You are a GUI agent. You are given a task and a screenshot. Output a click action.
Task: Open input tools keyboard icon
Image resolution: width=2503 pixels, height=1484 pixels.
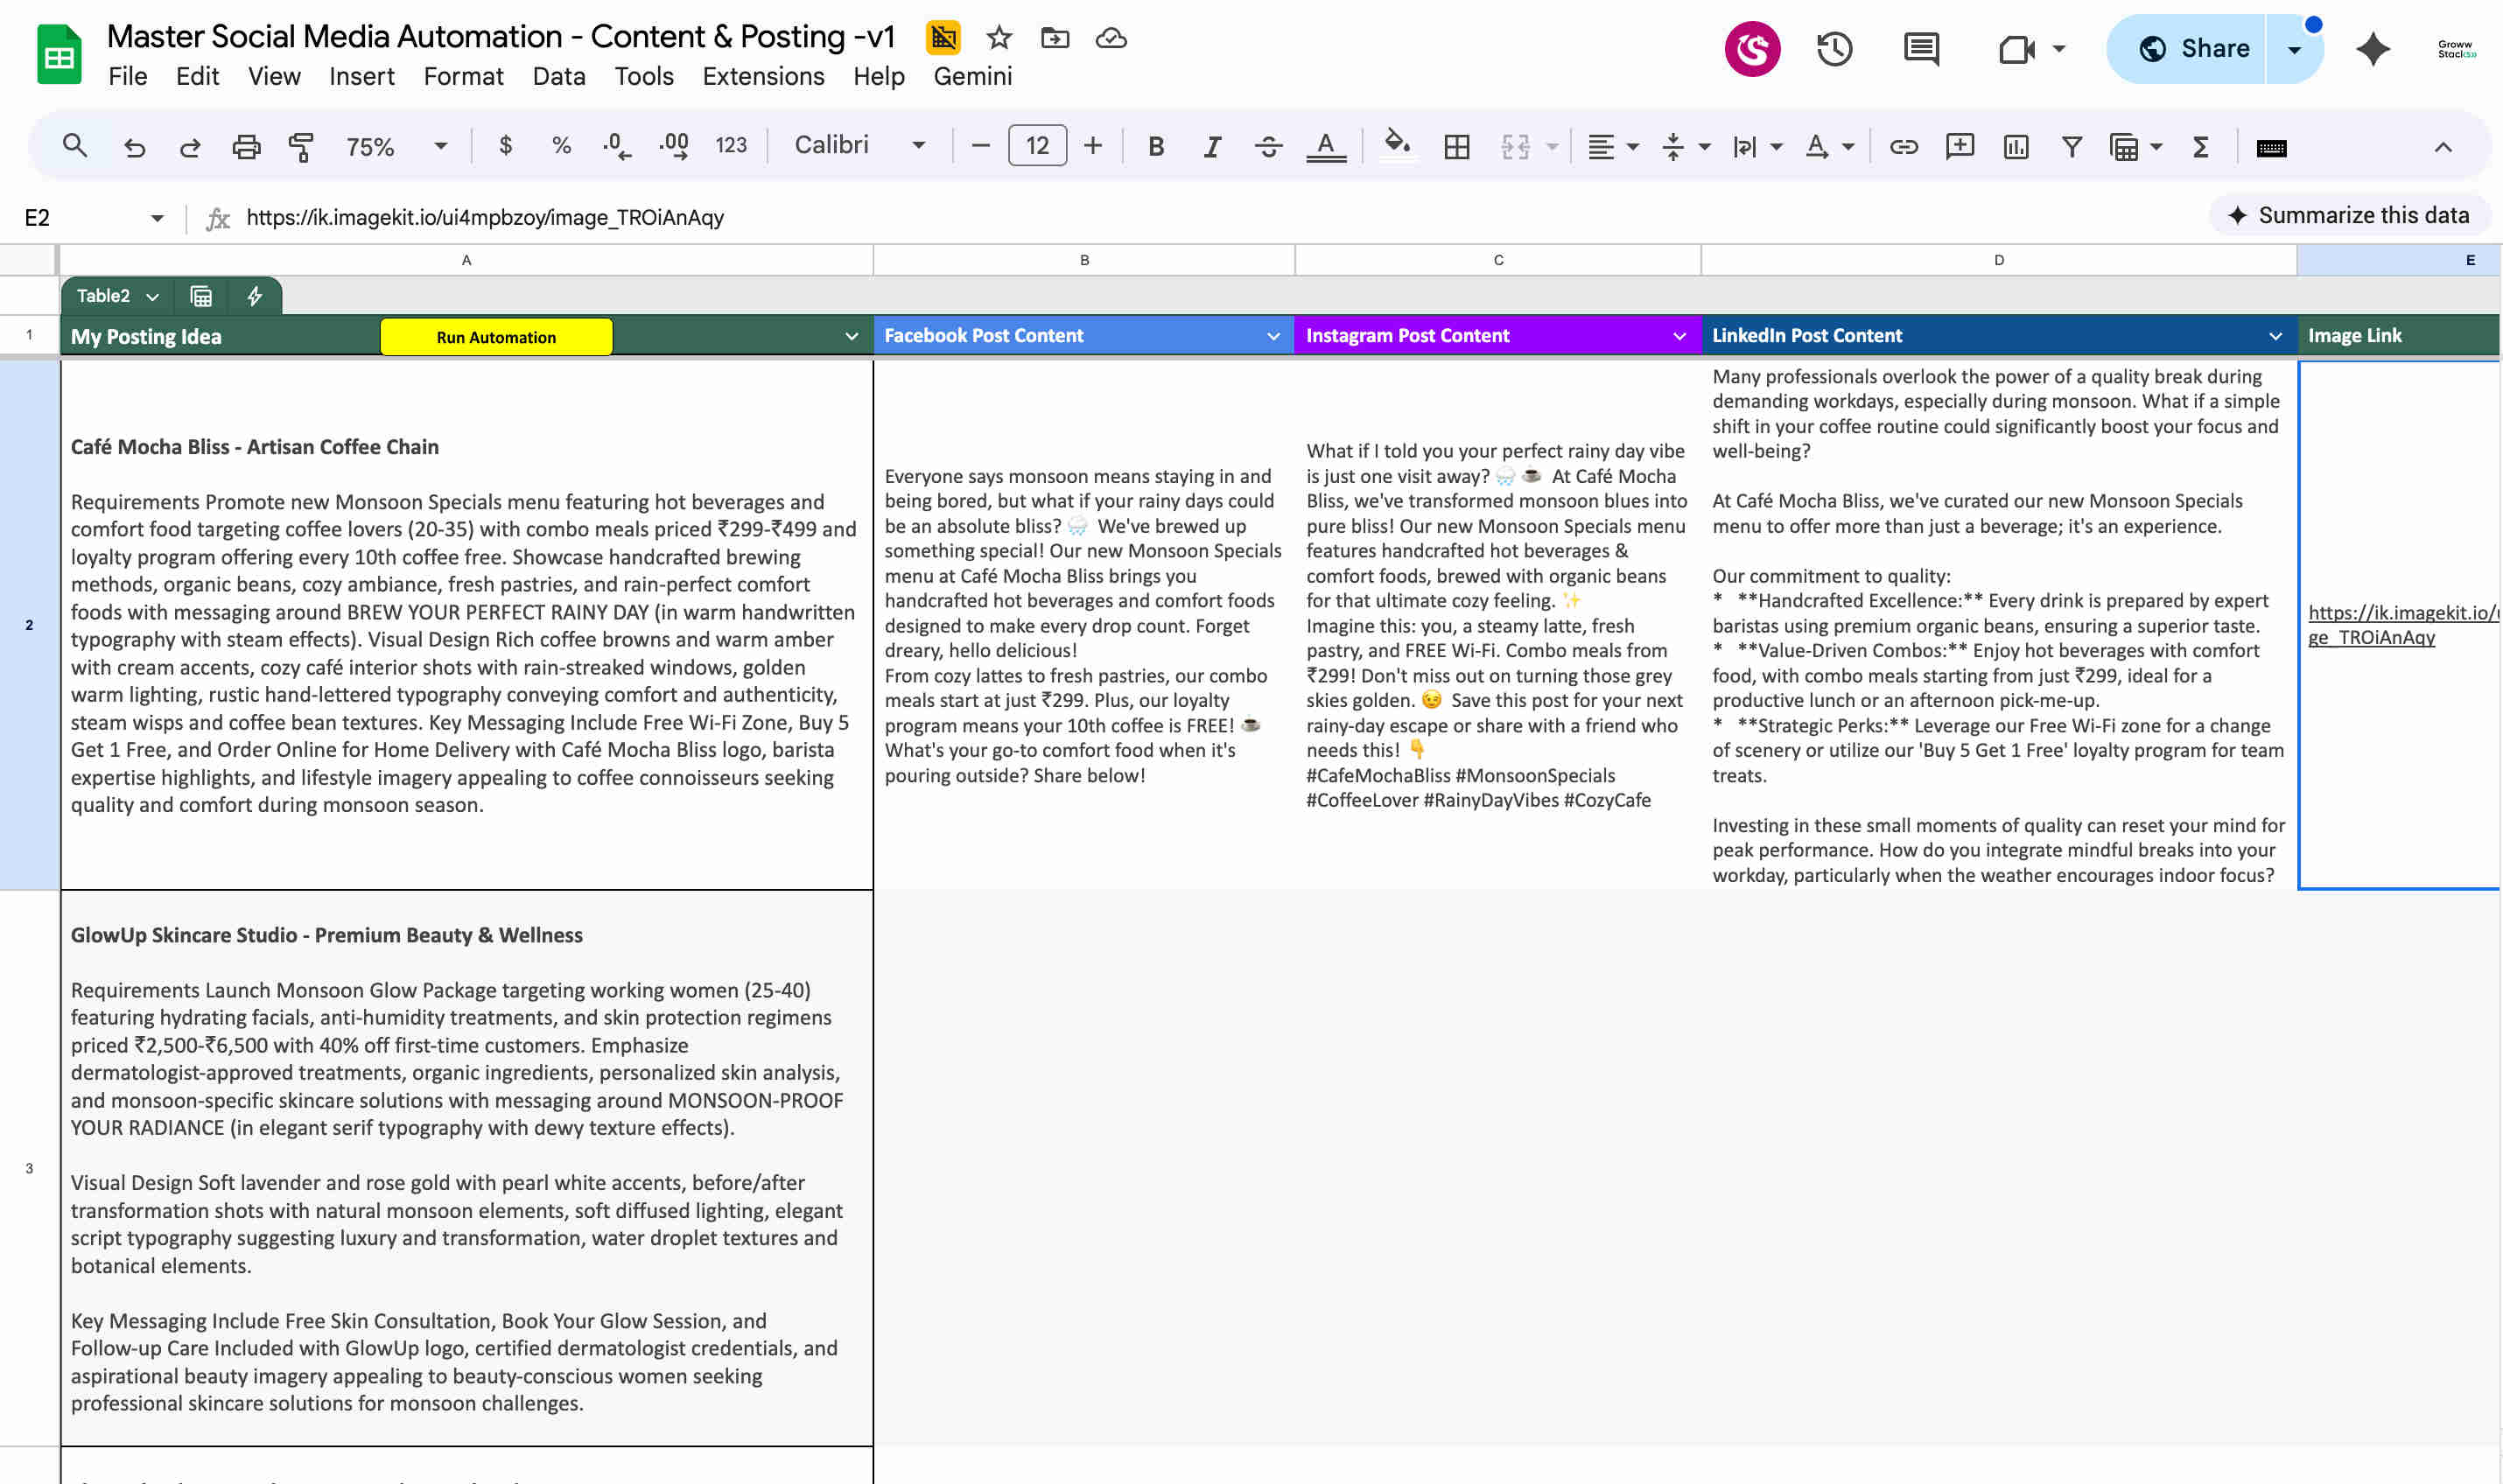pyautogui.click(x=2271, y=148)
